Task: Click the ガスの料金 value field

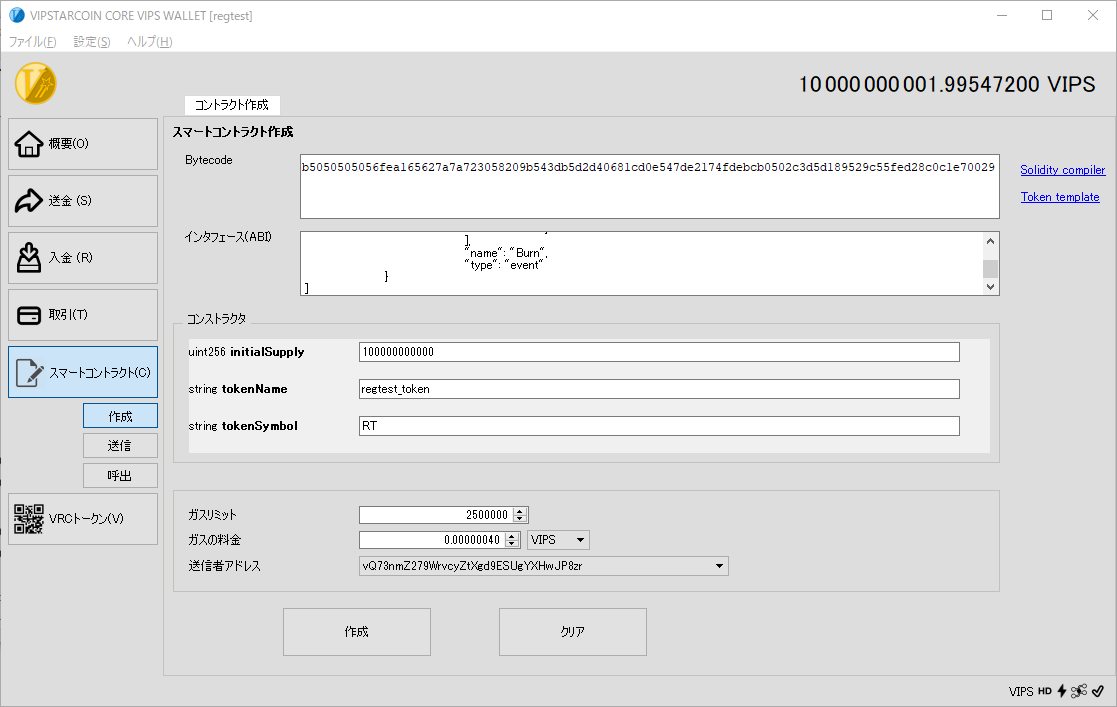Action: (x=432, y=540)
